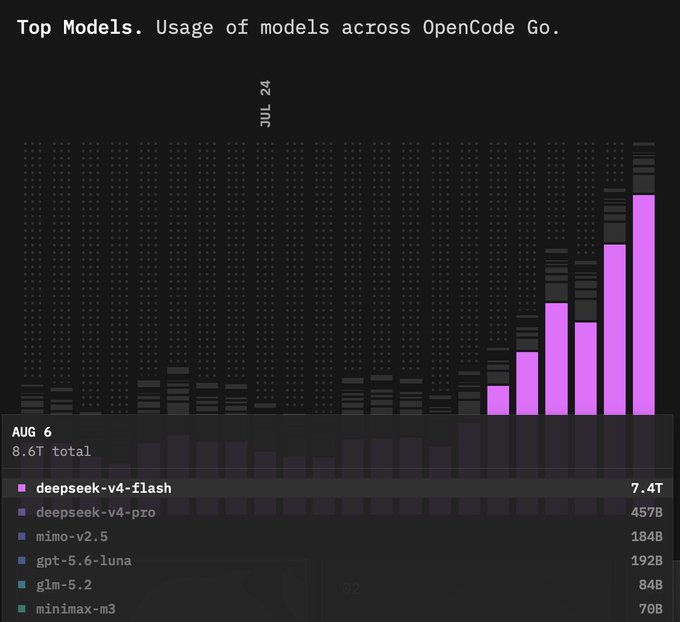The image size is (680, 622).
Task: Click the second-tallest pink bar
Action: coord(615,330)
